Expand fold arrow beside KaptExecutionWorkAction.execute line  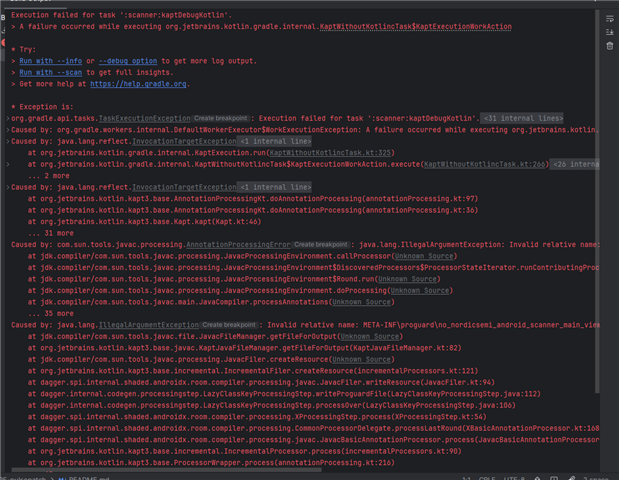click(x=8, y=164)
